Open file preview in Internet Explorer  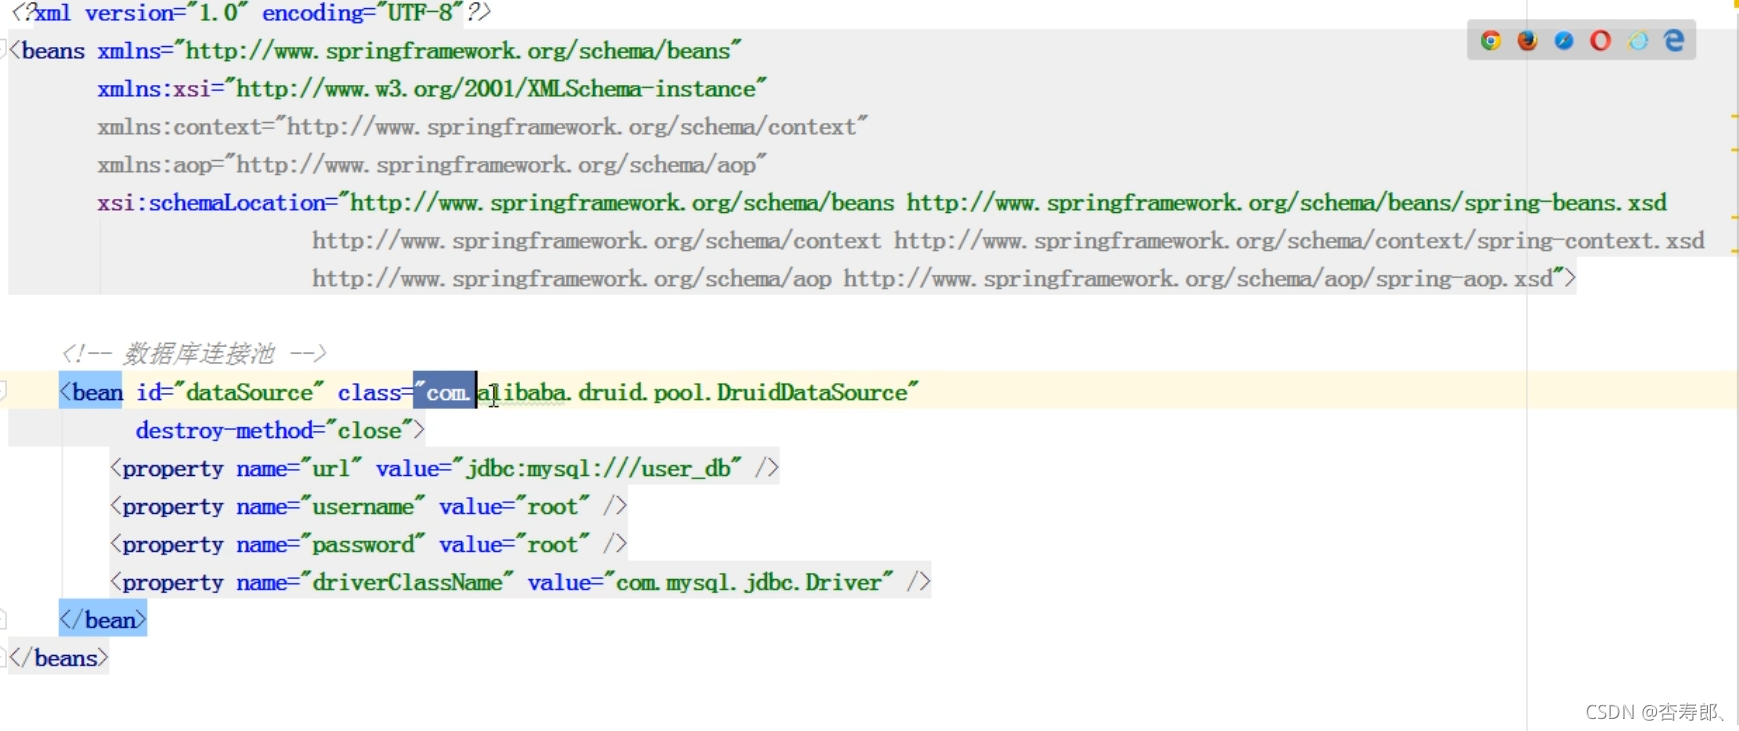(x=1638, y=40)
